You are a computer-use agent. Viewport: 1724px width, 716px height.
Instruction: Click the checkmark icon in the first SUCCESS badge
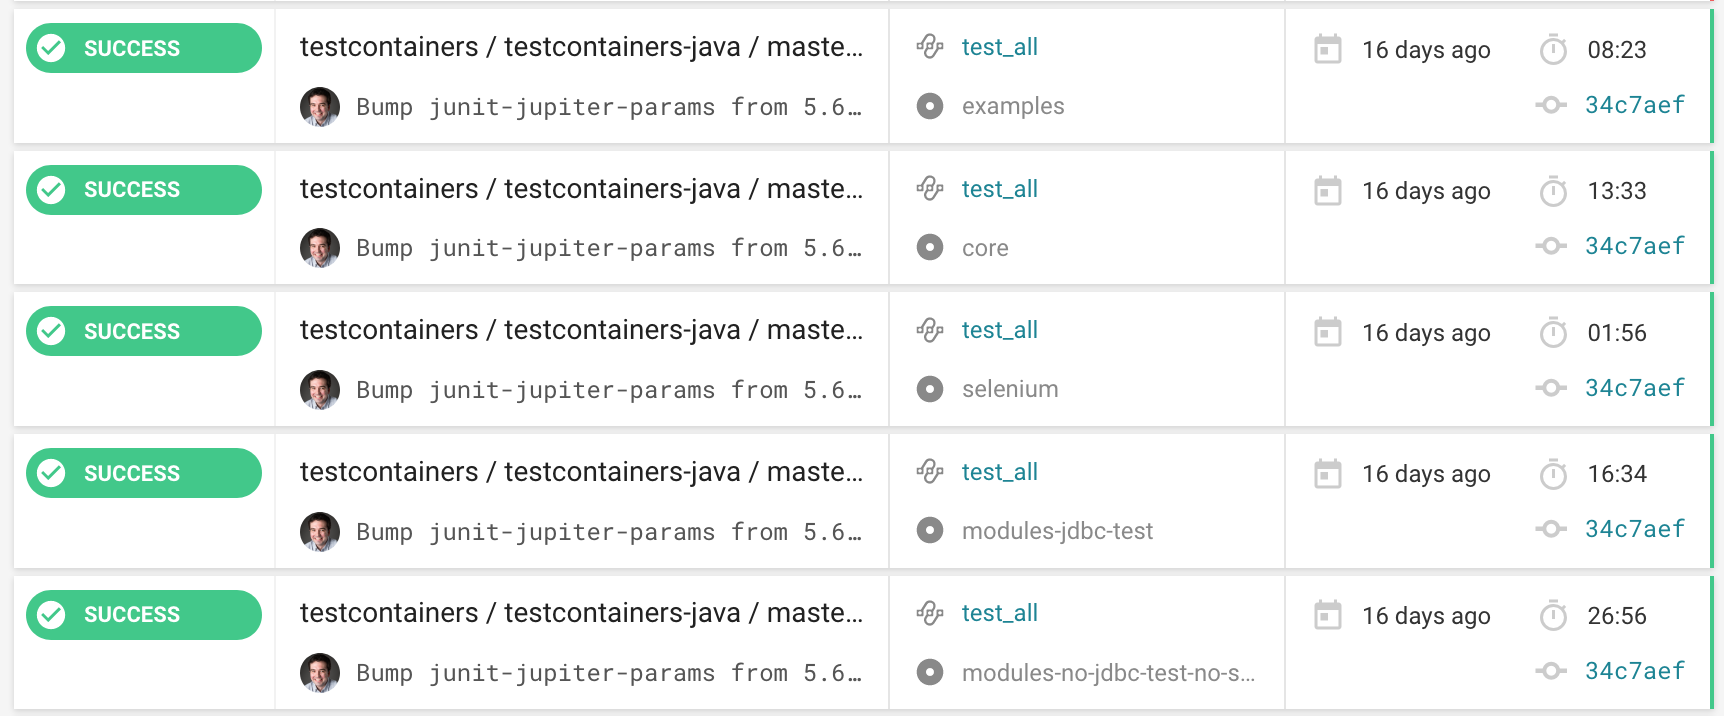click(50, 47)
